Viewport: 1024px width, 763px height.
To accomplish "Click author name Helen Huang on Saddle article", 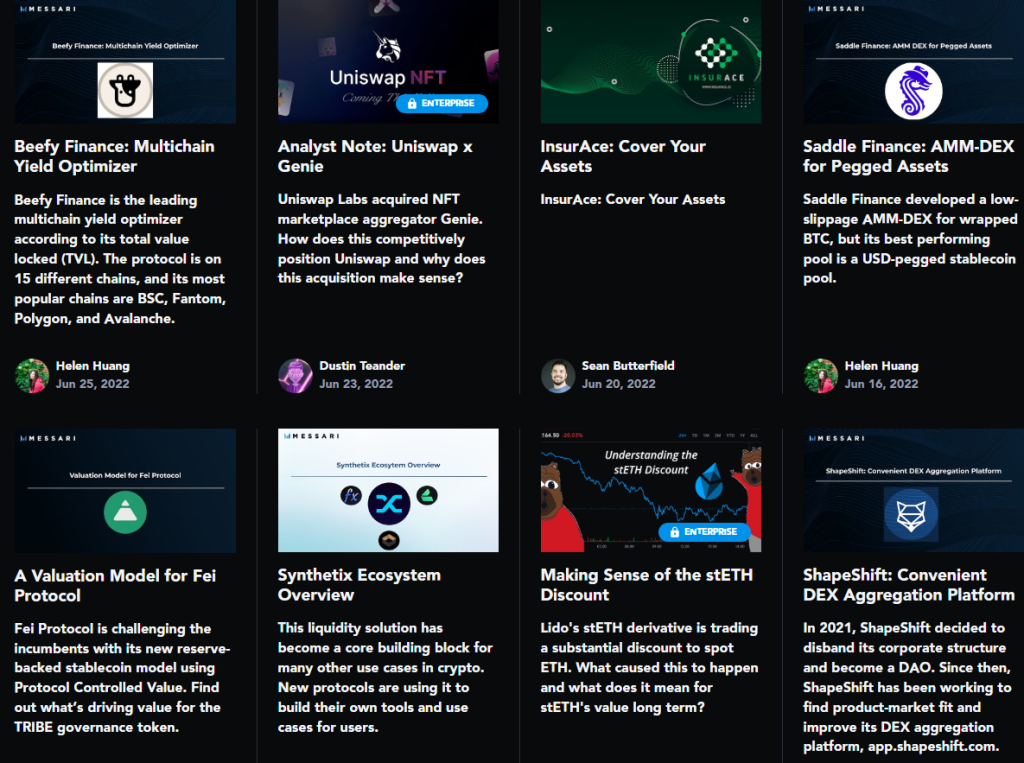I will (881, 366).
